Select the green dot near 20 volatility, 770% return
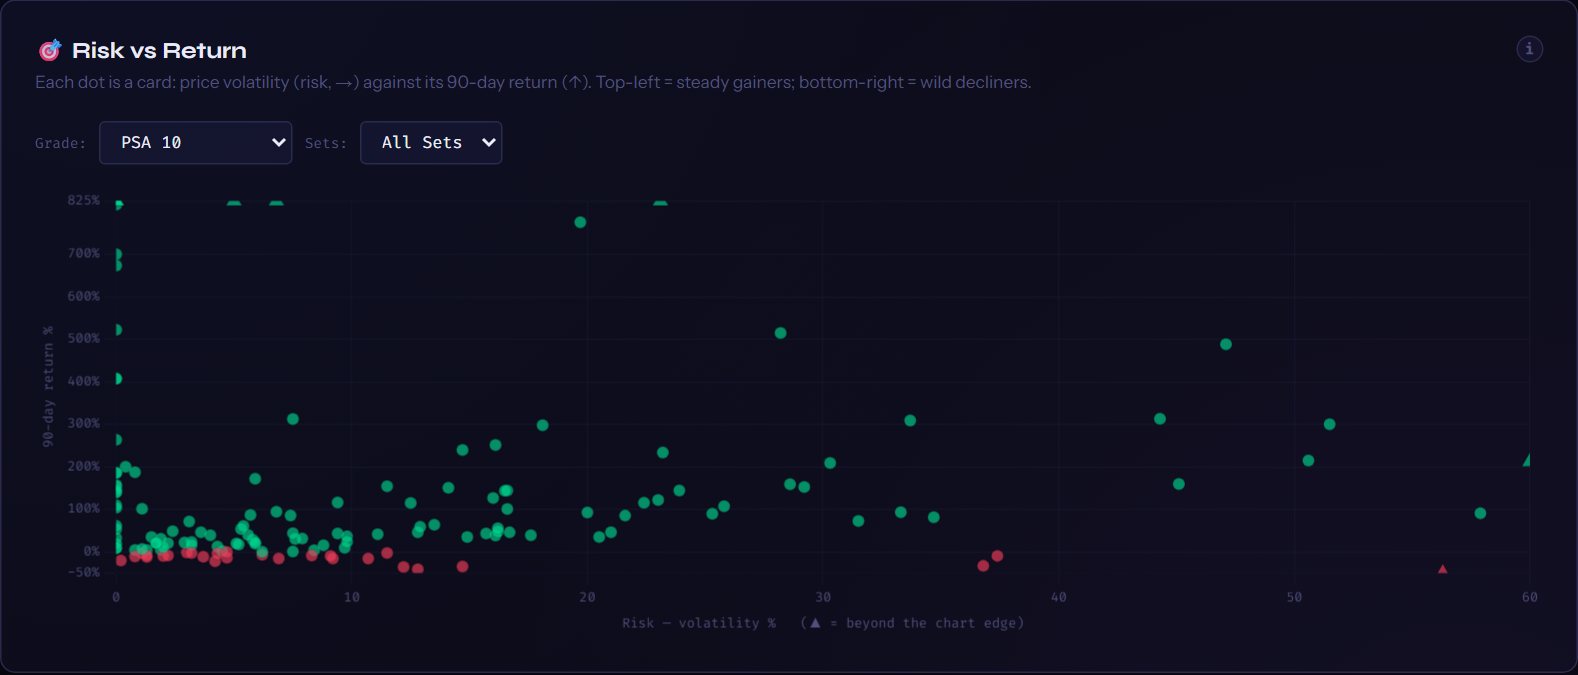Screen dimensions: 1578x675 [x=580, y=222]
